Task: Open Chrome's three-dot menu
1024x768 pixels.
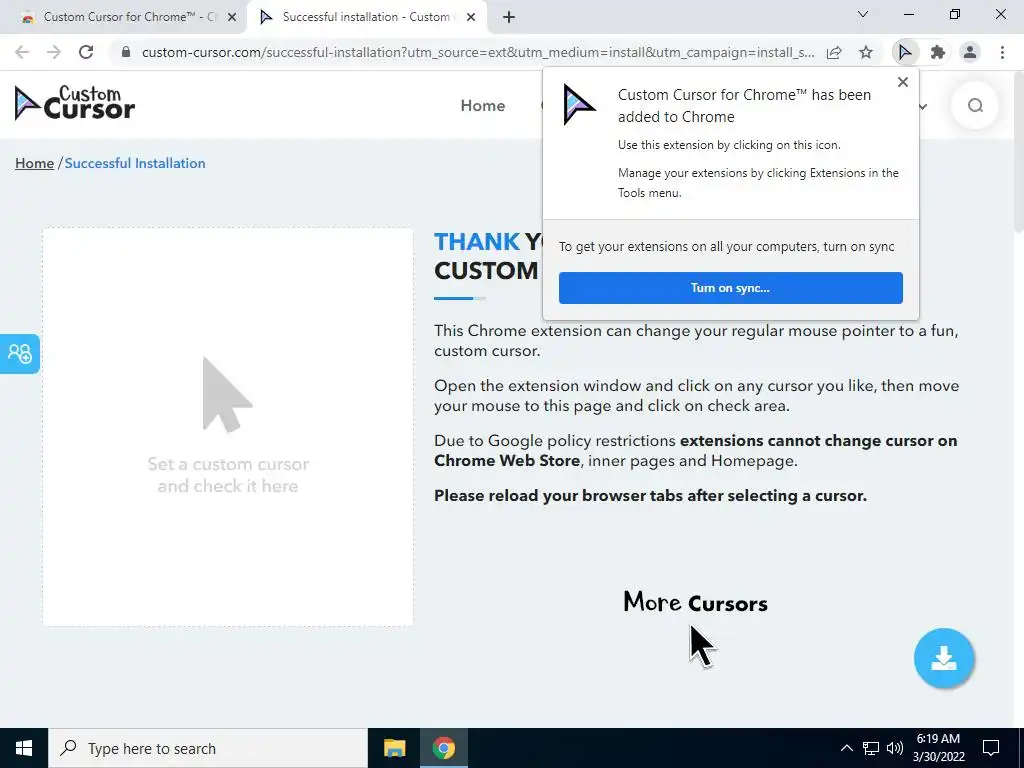Action: (1002, 52)
